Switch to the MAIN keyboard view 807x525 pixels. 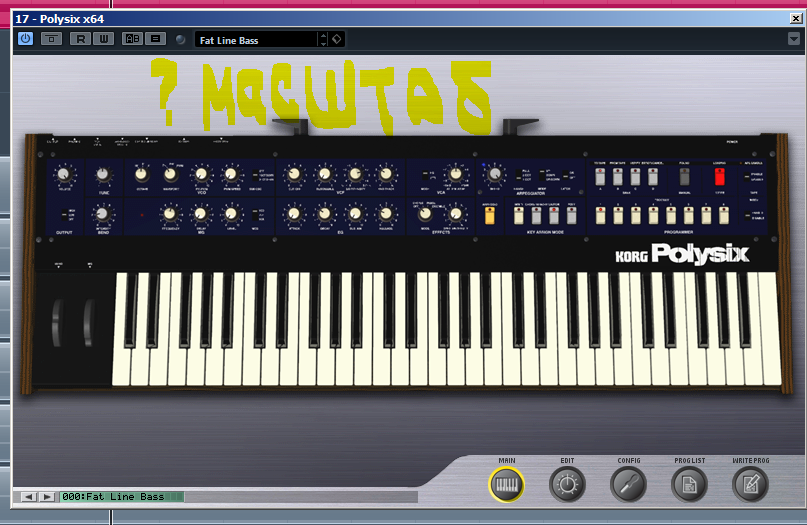(x=506, y=484)
